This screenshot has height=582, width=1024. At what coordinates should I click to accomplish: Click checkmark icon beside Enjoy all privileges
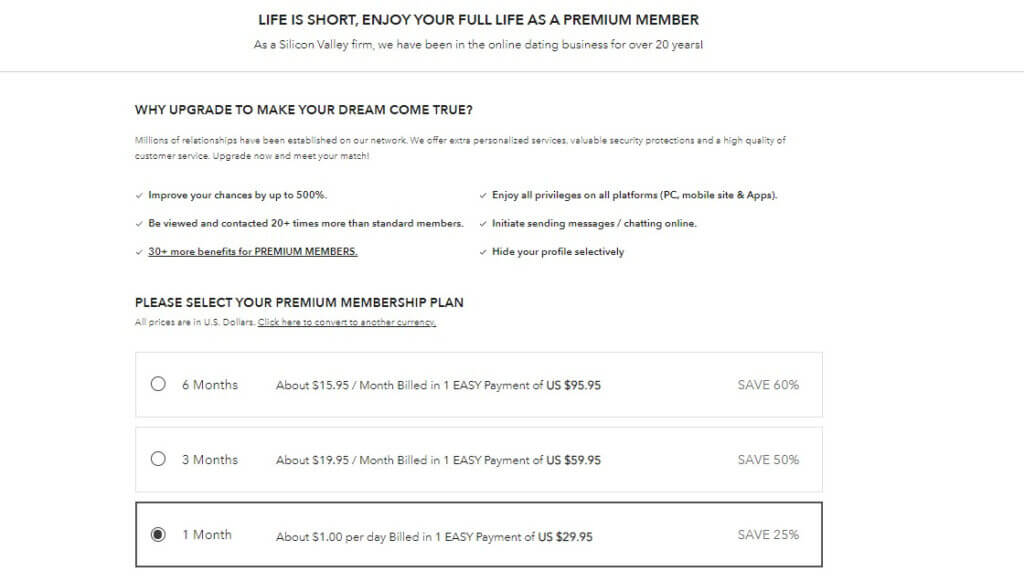483,195
